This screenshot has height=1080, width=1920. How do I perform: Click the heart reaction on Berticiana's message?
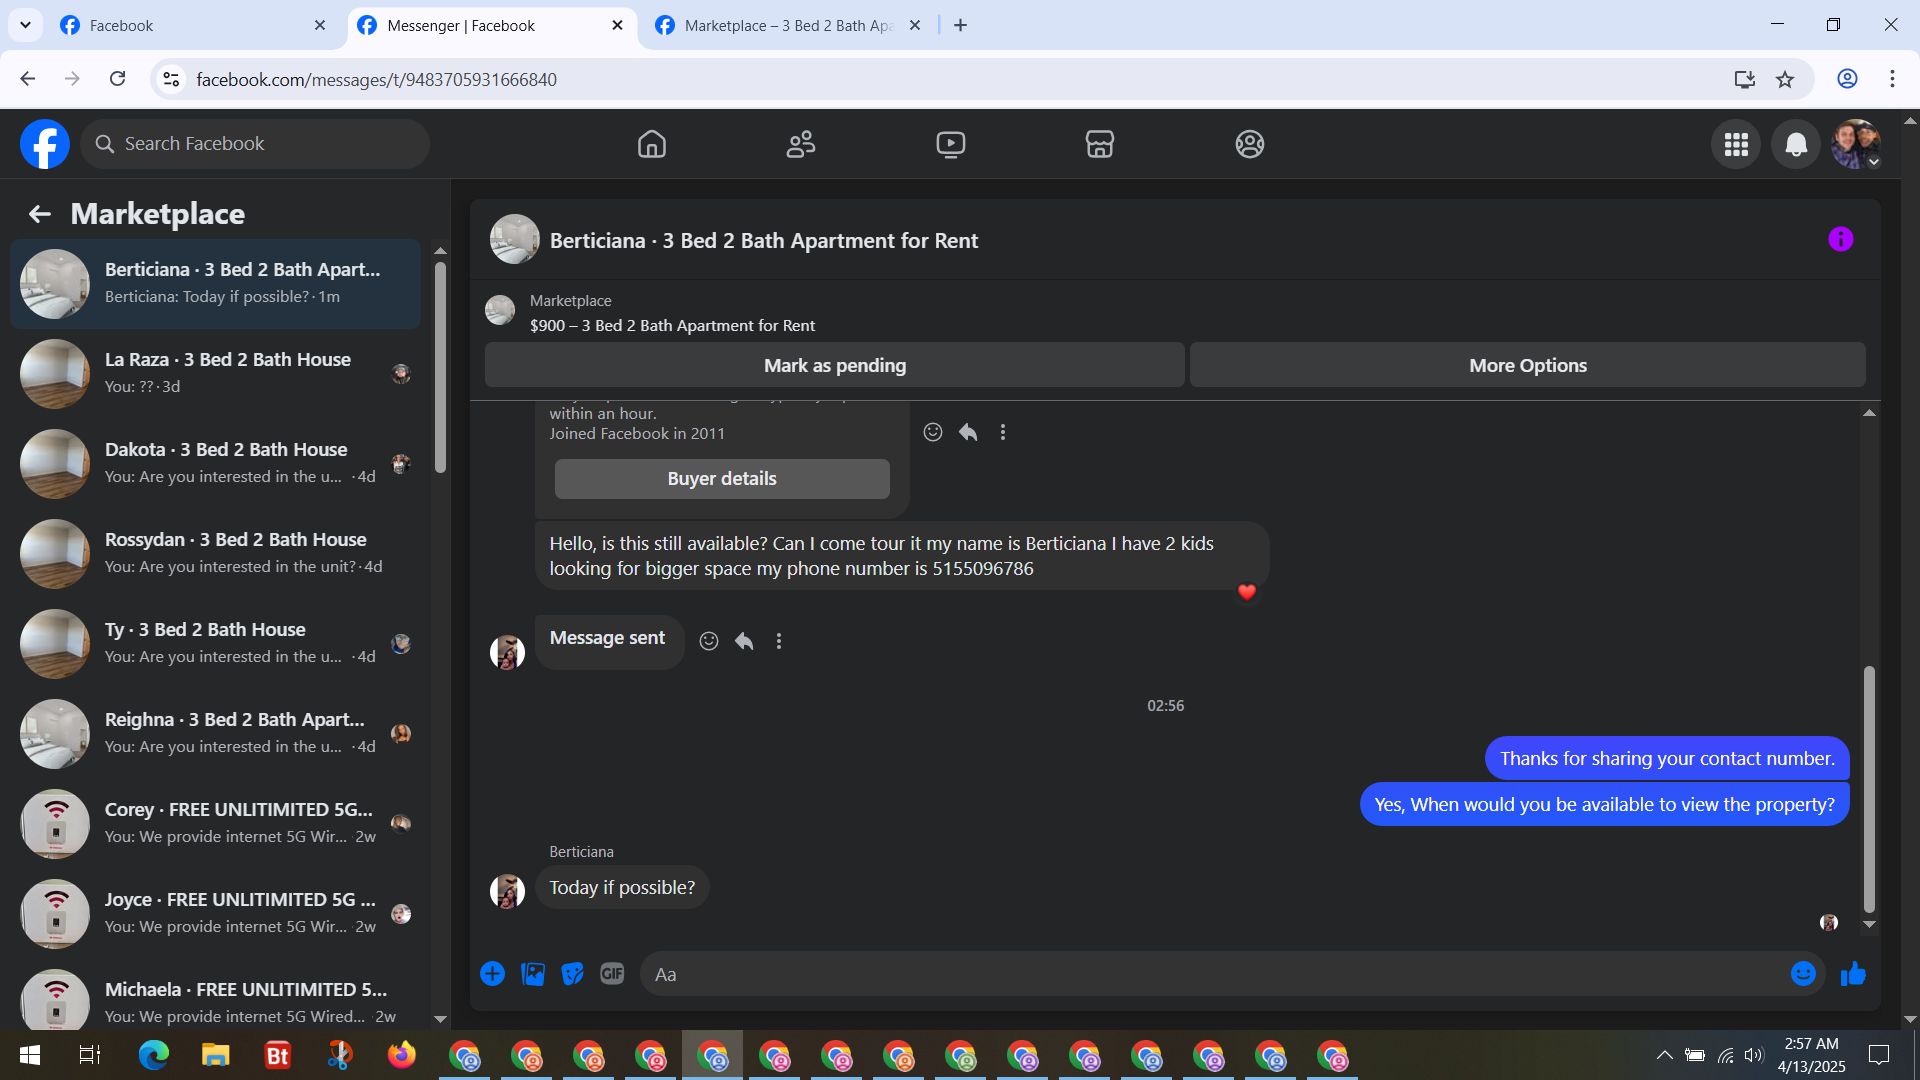coord(1246,592)
